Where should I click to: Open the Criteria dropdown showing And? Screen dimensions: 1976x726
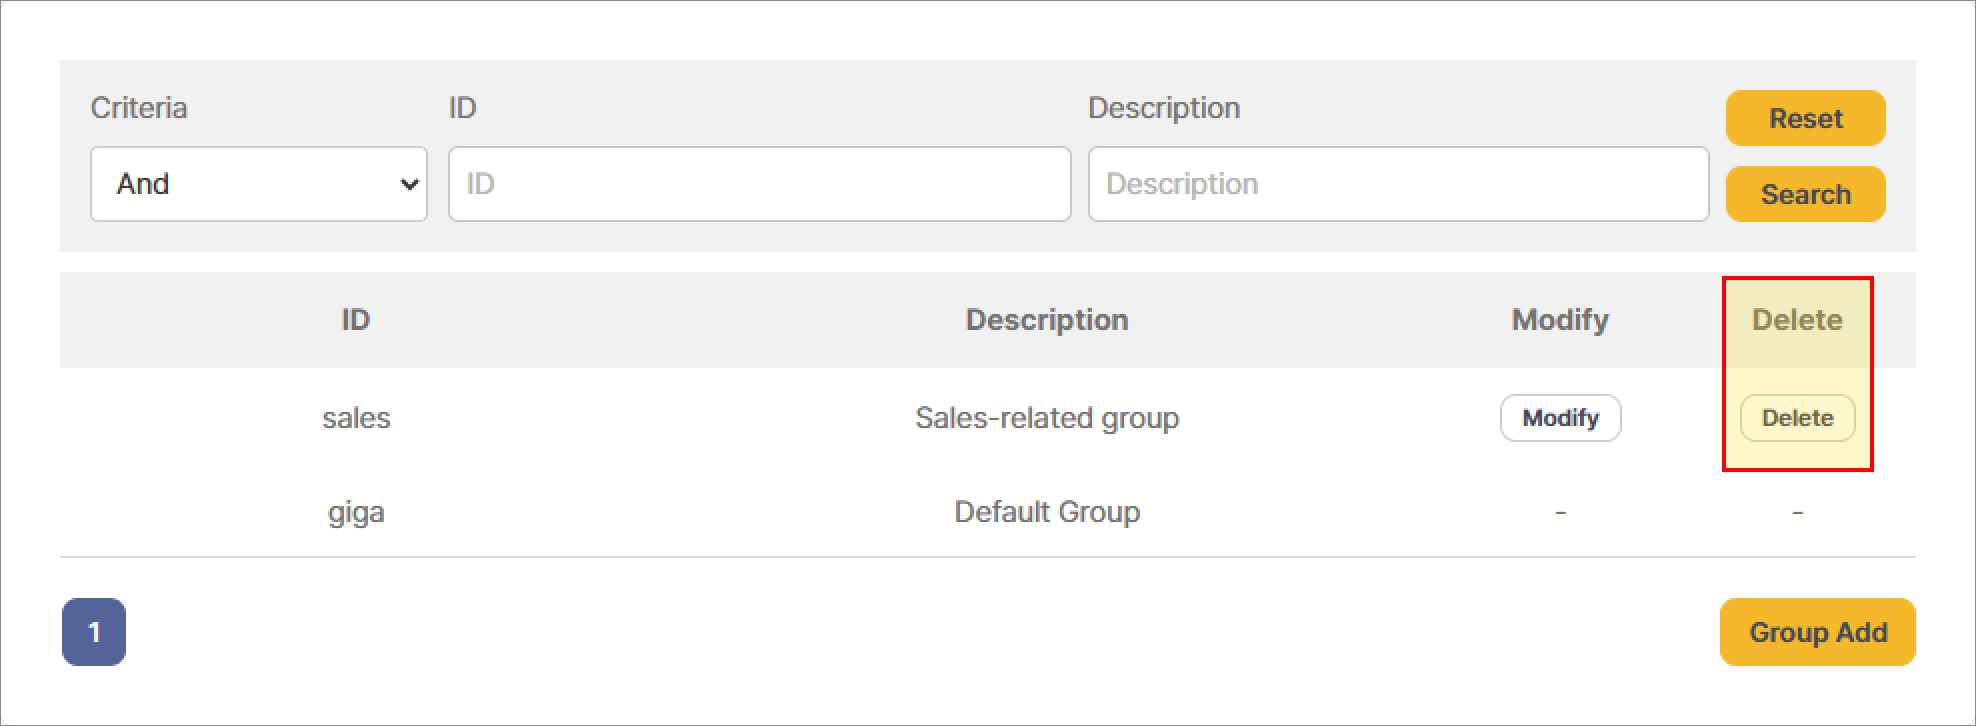[x=258, y=184]
